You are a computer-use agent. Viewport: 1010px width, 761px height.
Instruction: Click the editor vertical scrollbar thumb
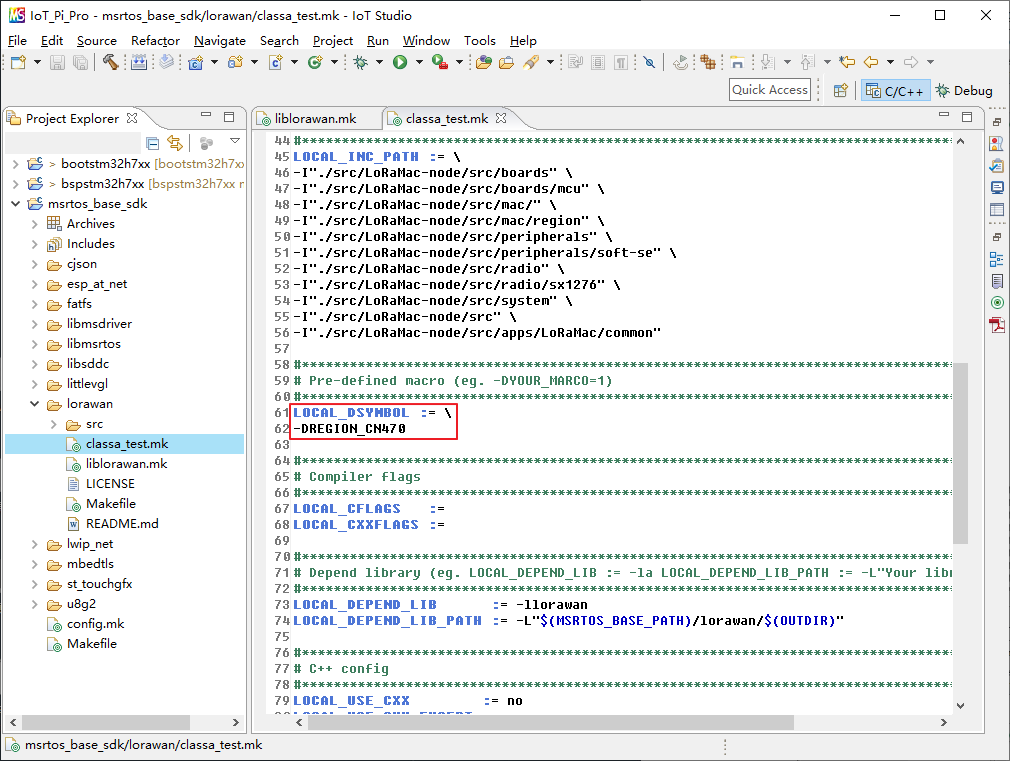(x=960, y=452)
